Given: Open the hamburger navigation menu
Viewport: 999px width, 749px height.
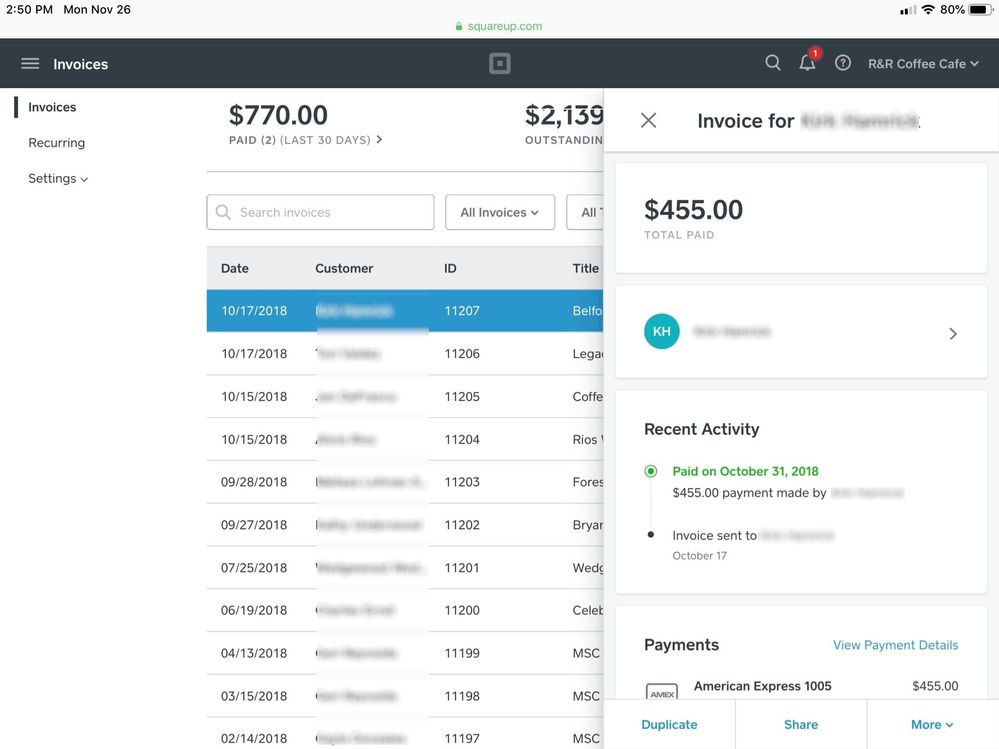Looking at the screenshot, I should coord(30,64).
